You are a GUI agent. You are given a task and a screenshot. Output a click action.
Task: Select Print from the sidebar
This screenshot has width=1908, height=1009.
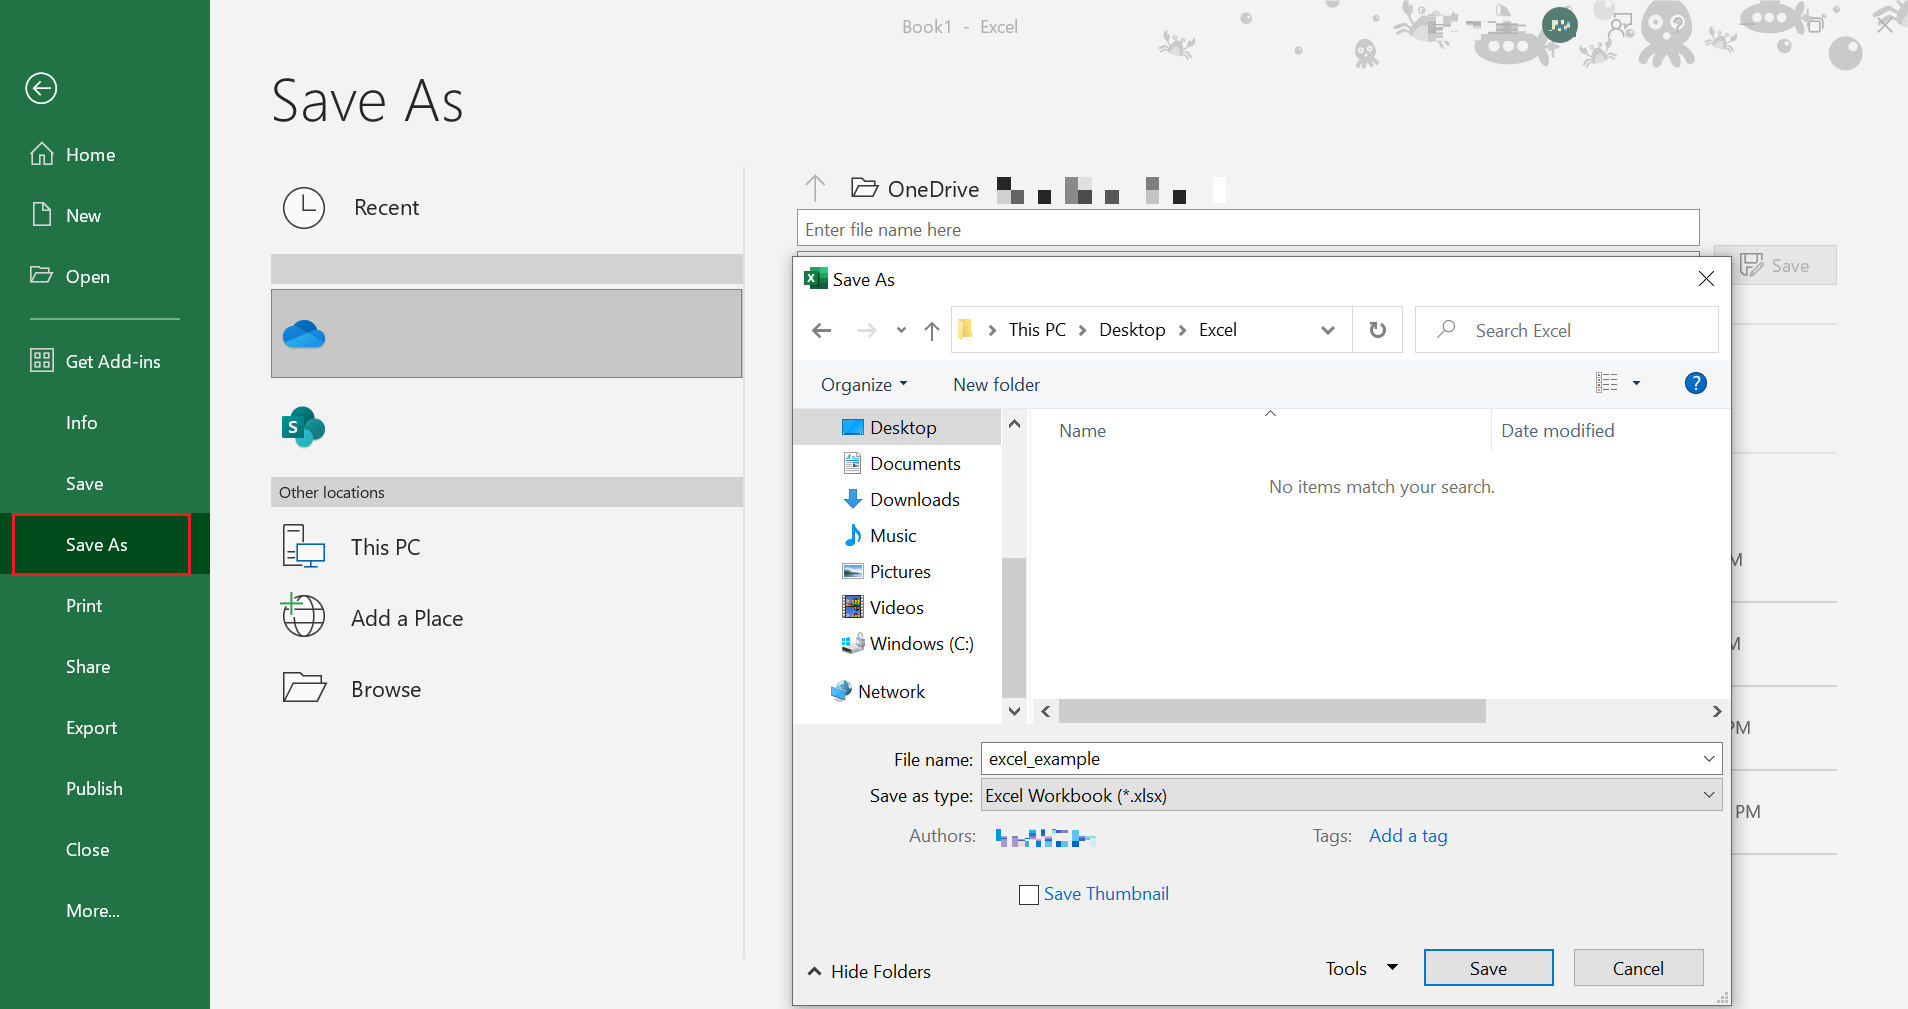click(x=84, y=605)
